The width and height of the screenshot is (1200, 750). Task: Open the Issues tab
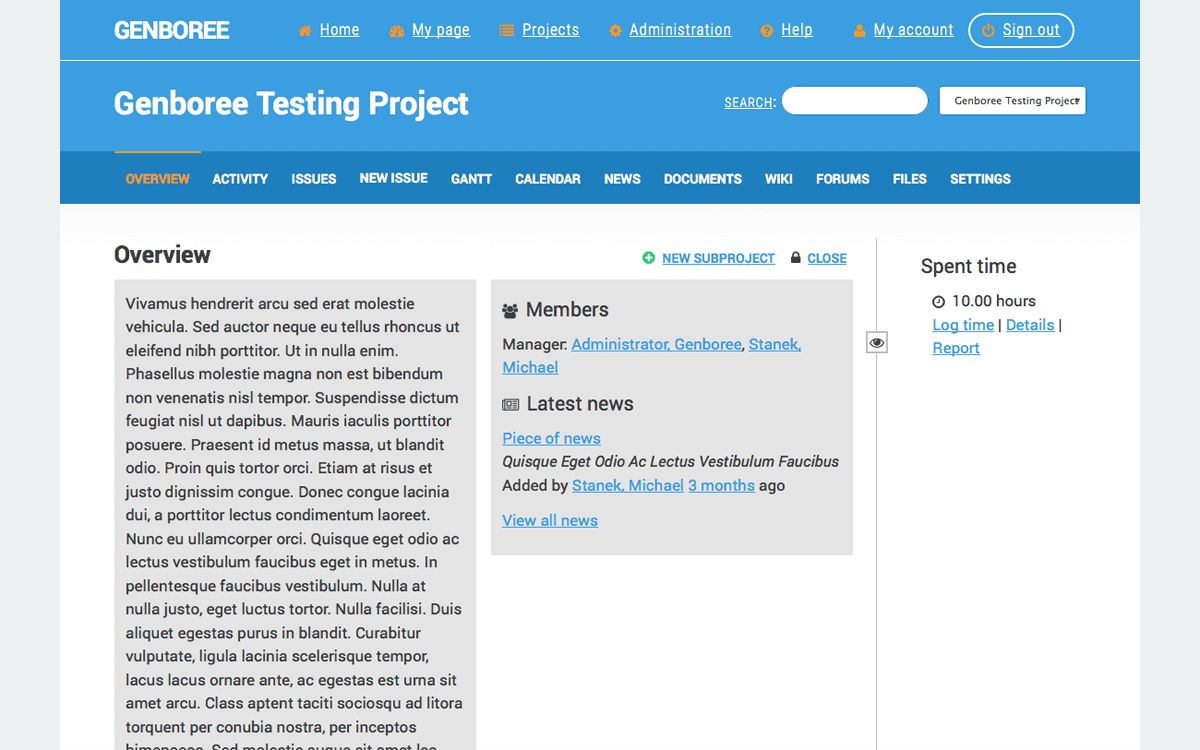[x=313, y=179]
